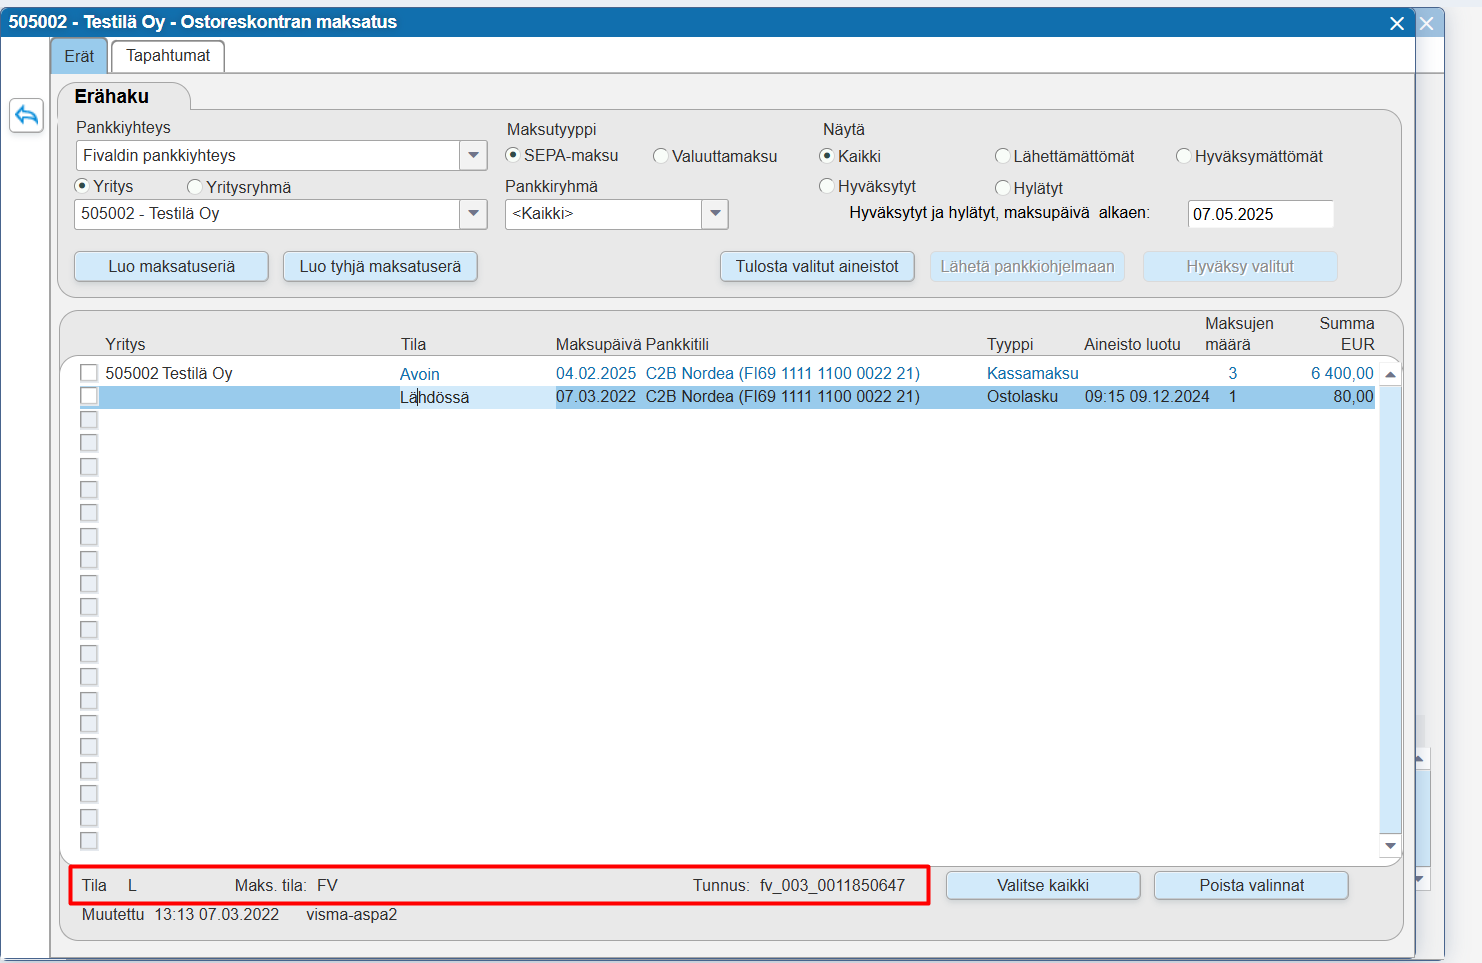Click the batch list scroll down arrow
1482x963 pixels.
(x=1390, y=846)
